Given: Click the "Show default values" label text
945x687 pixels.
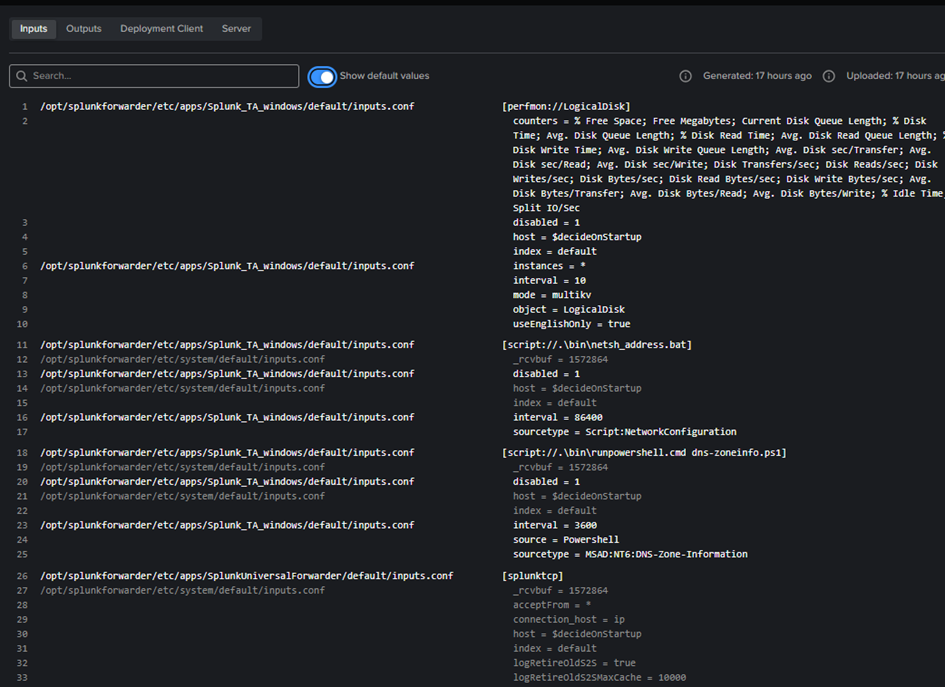Looking at the screenshot, I should [384, 76].
